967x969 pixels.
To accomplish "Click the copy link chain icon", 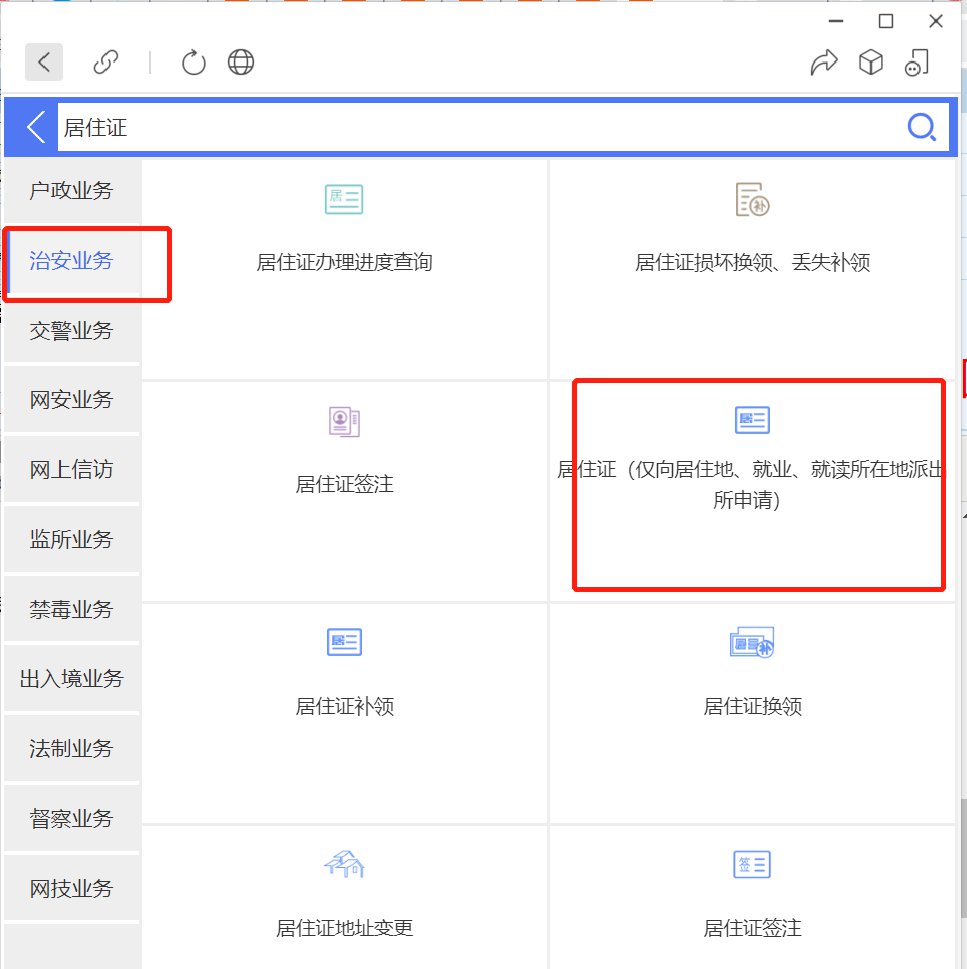I will click(105, 63).
